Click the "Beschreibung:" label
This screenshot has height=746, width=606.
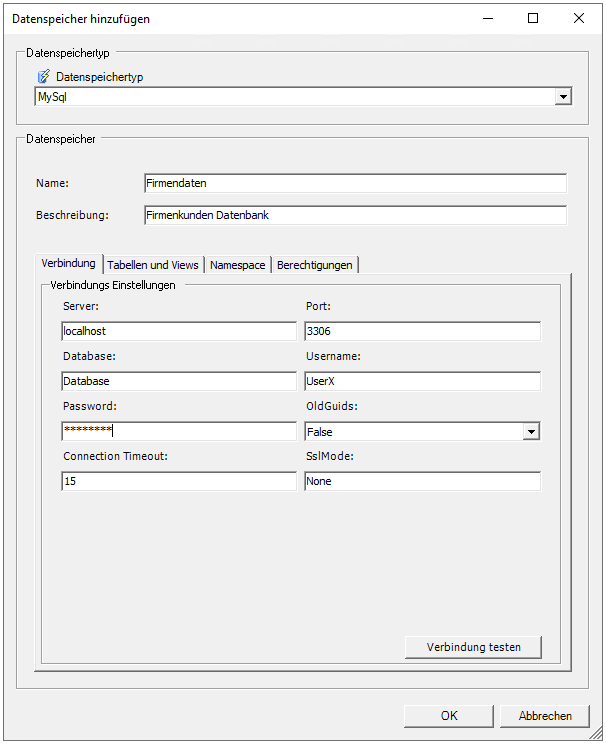click(x=72, y=215)
